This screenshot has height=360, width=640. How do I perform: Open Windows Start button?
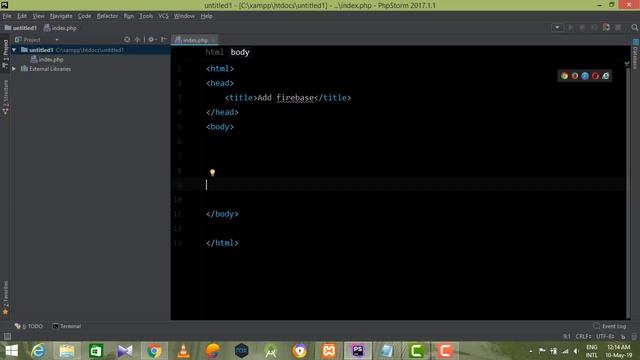pyautogui.click(x=11, y=351)
